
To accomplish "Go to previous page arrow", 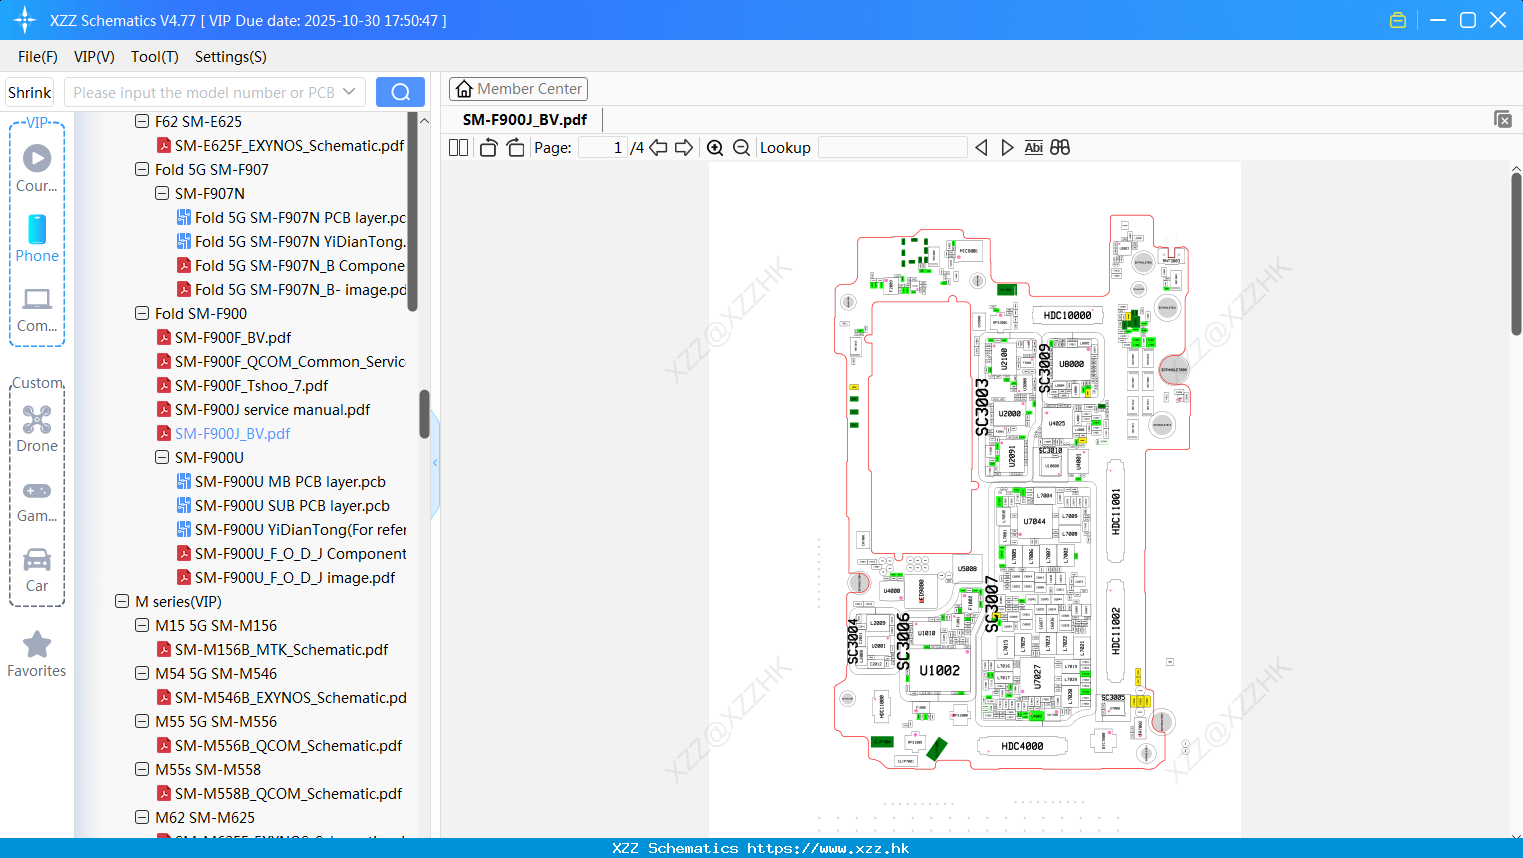I will (x=658, y=147).
